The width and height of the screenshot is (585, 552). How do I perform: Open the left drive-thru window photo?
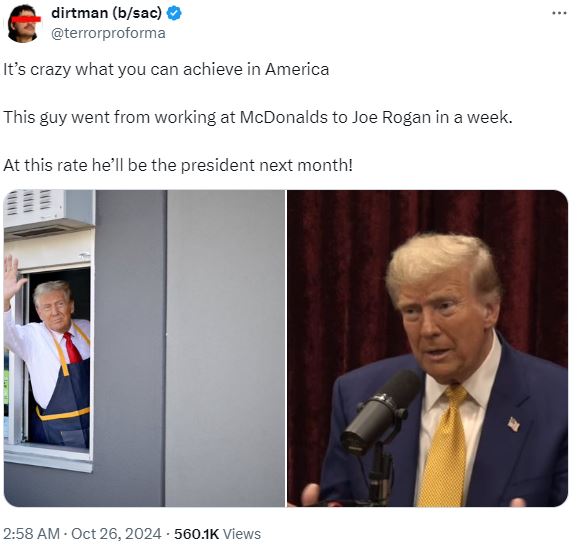click(x=144, y=348)
